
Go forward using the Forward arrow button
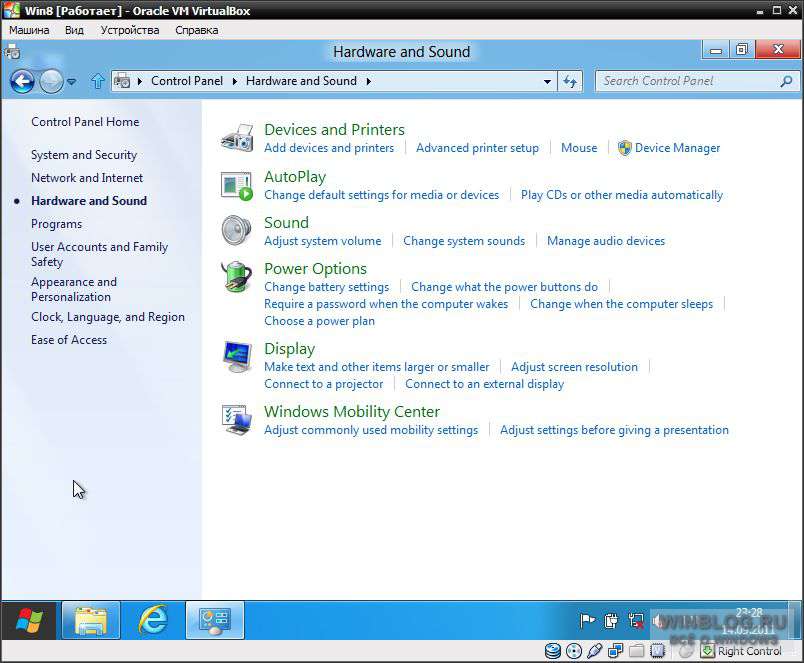51,81
